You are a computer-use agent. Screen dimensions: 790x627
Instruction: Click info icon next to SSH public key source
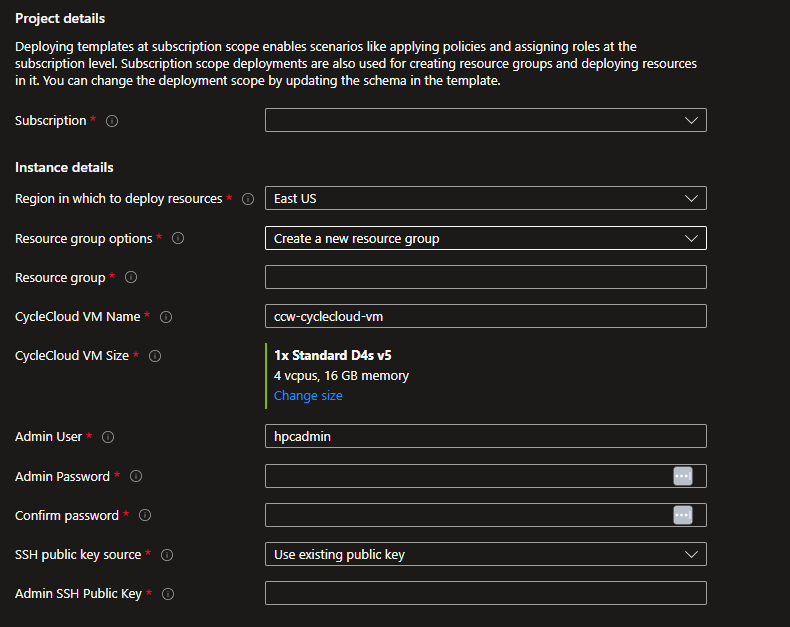coord(167,555)
